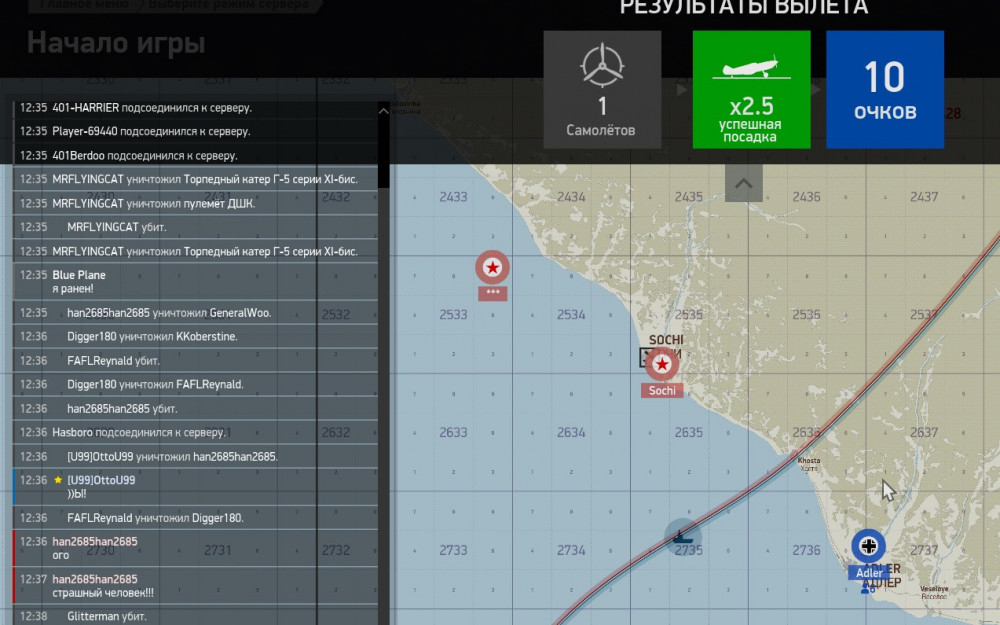Select the line '[U99]OttoU99 уничтожил han2685han2685.'

pos(195,456)
